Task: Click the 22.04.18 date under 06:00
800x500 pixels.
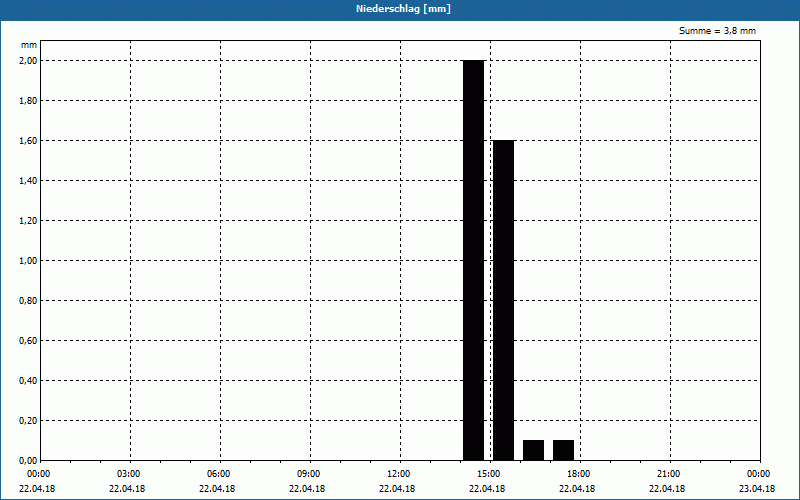Action: [217, 489]
